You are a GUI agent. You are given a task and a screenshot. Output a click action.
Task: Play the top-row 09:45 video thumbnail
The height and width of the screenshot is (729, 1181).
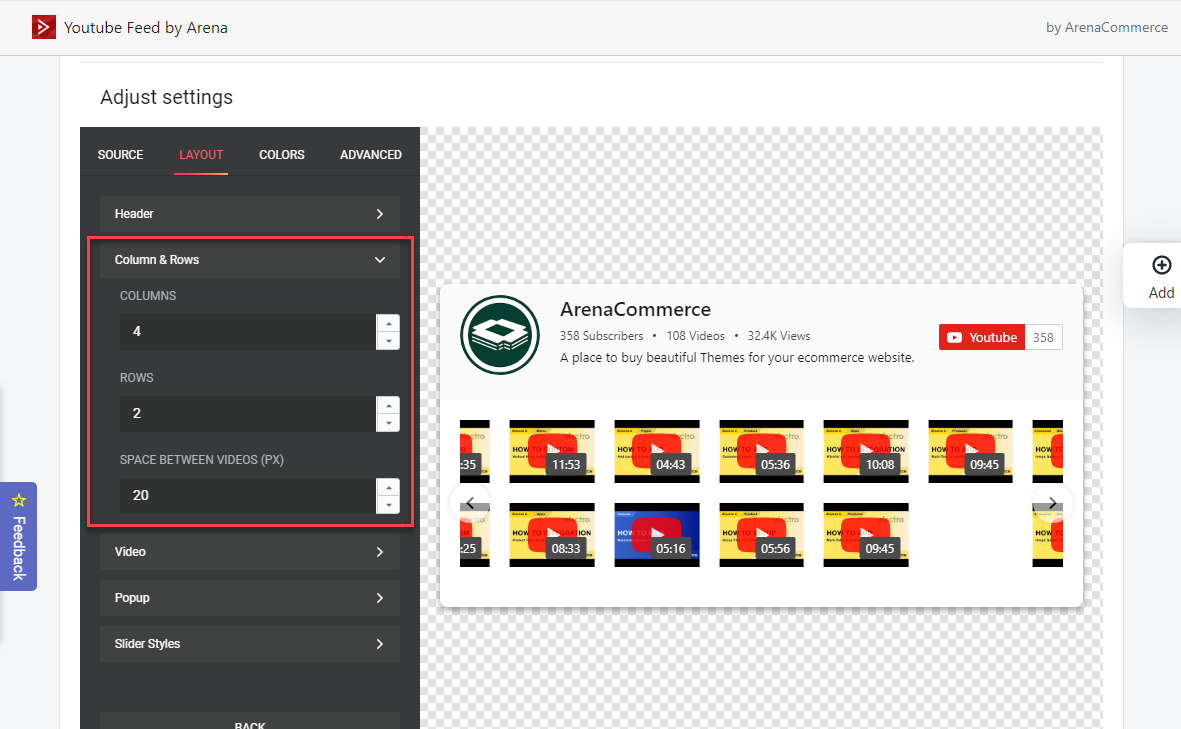(970, 451)
